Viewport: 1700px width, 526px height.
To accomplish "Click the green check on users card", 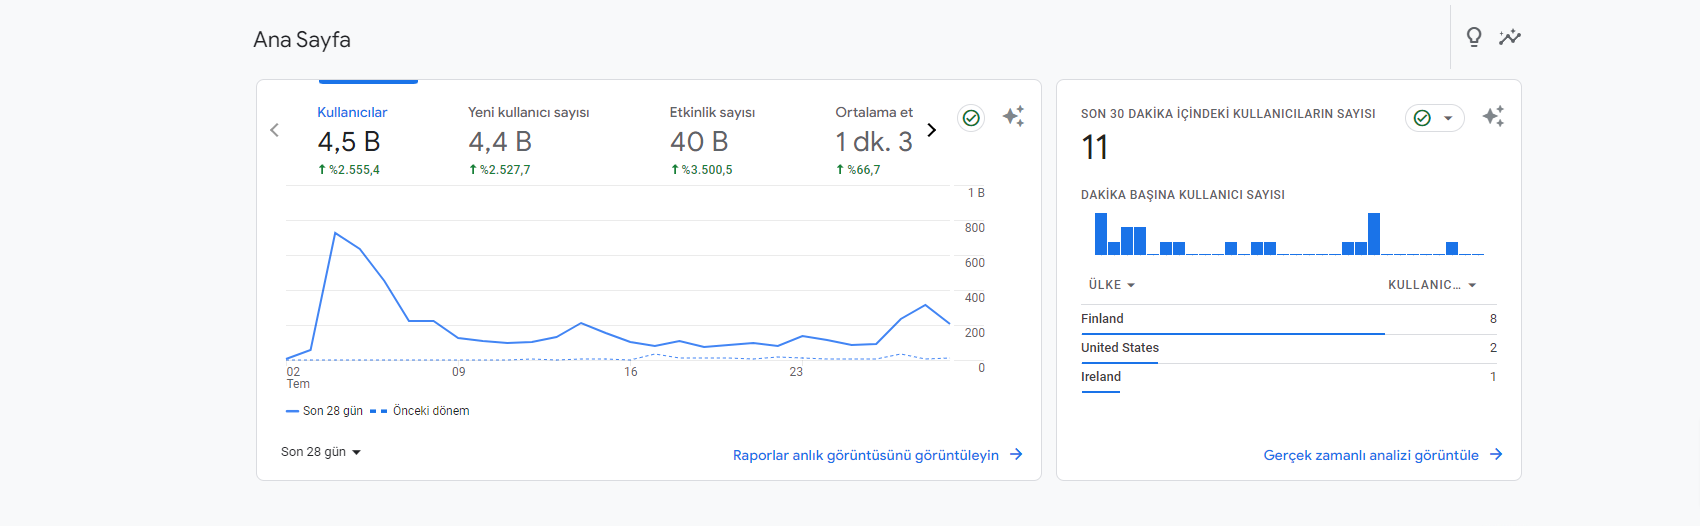I will coord(971,118).
